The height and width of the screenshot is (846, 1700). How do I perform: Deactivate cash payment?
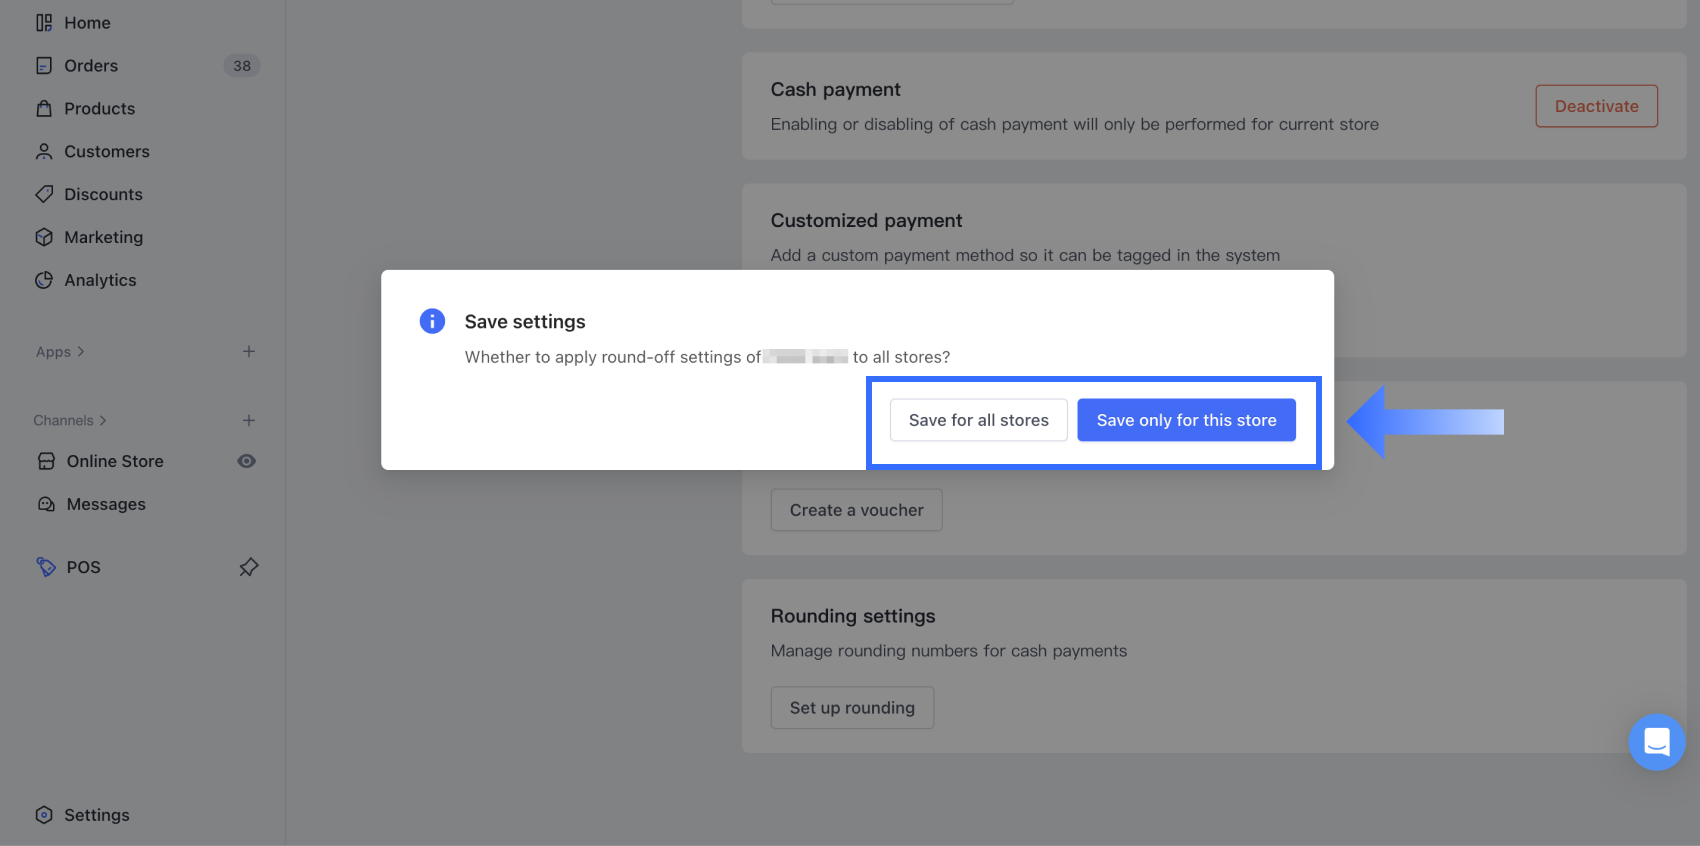1596,106
